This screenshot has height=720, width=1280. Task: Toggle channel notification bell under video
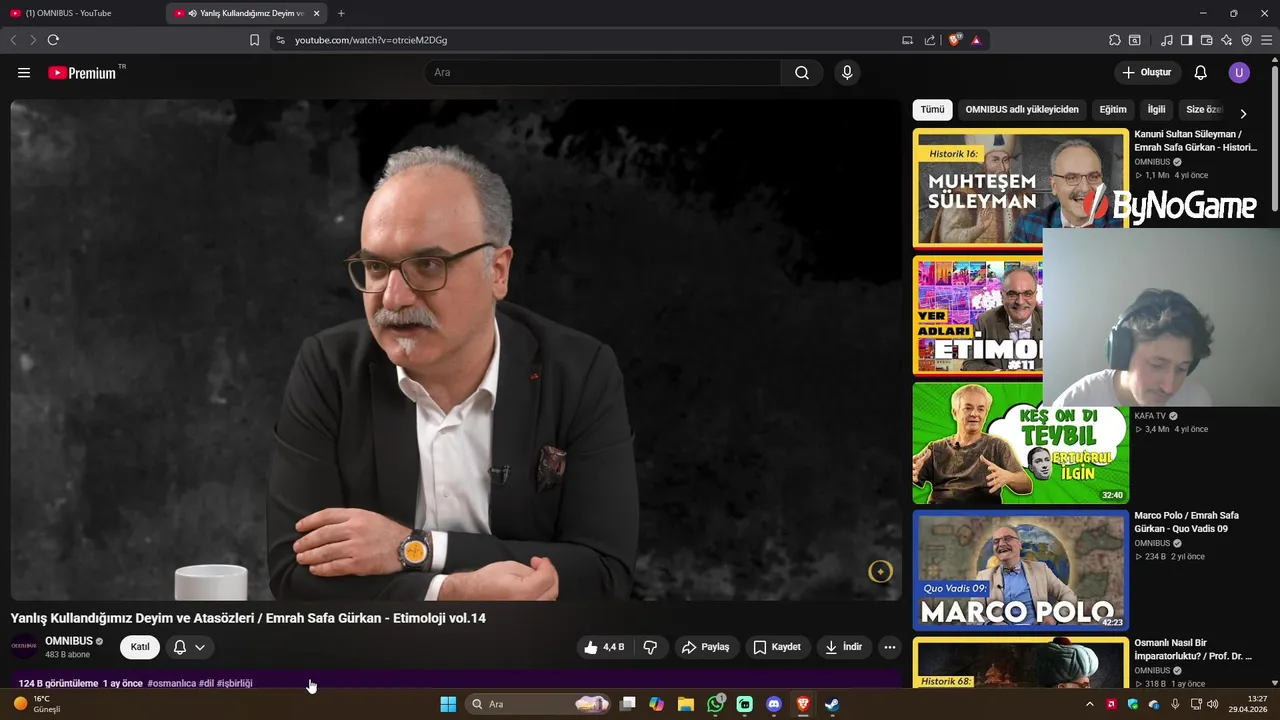pos(180,647)
